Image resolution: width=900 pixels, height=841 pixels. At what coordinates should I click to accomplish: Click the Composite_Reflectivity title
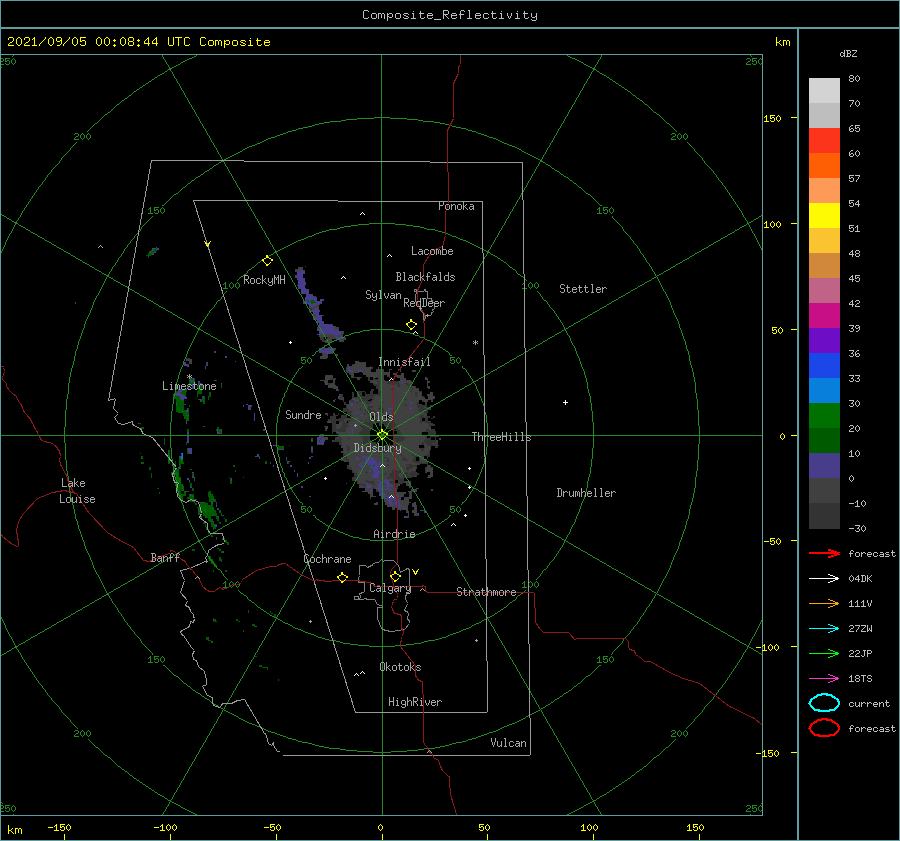point(450,15)
